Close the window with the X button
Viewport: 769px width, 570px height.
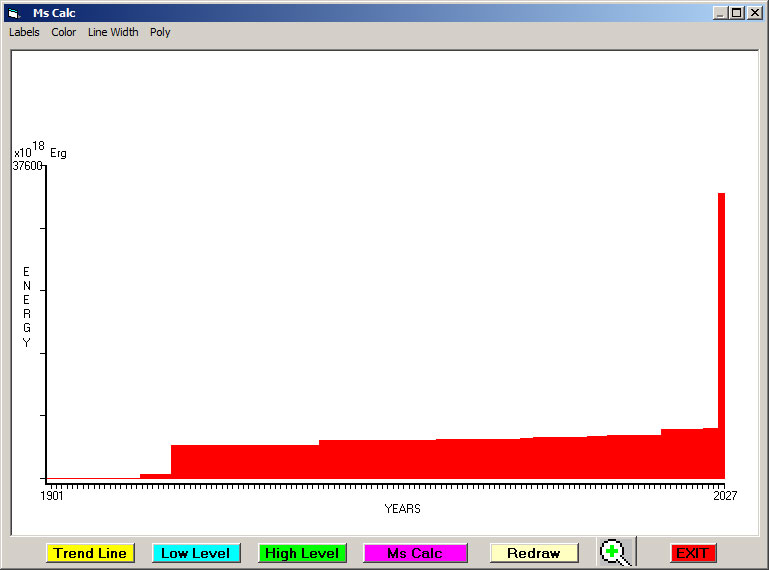coord(754,13)
